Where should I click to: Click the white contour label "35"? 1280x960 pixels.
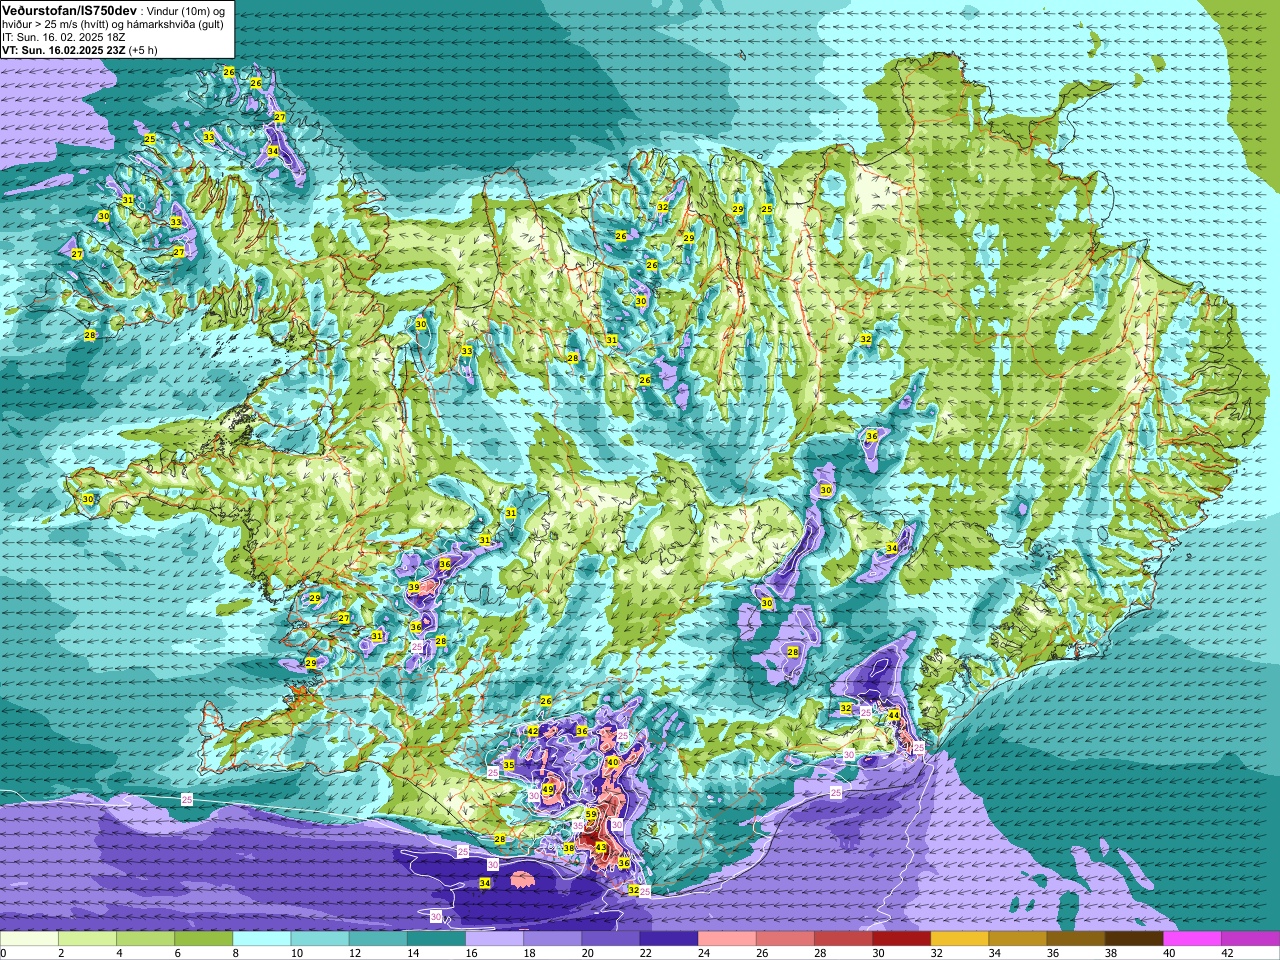click(x=577, y=826)
